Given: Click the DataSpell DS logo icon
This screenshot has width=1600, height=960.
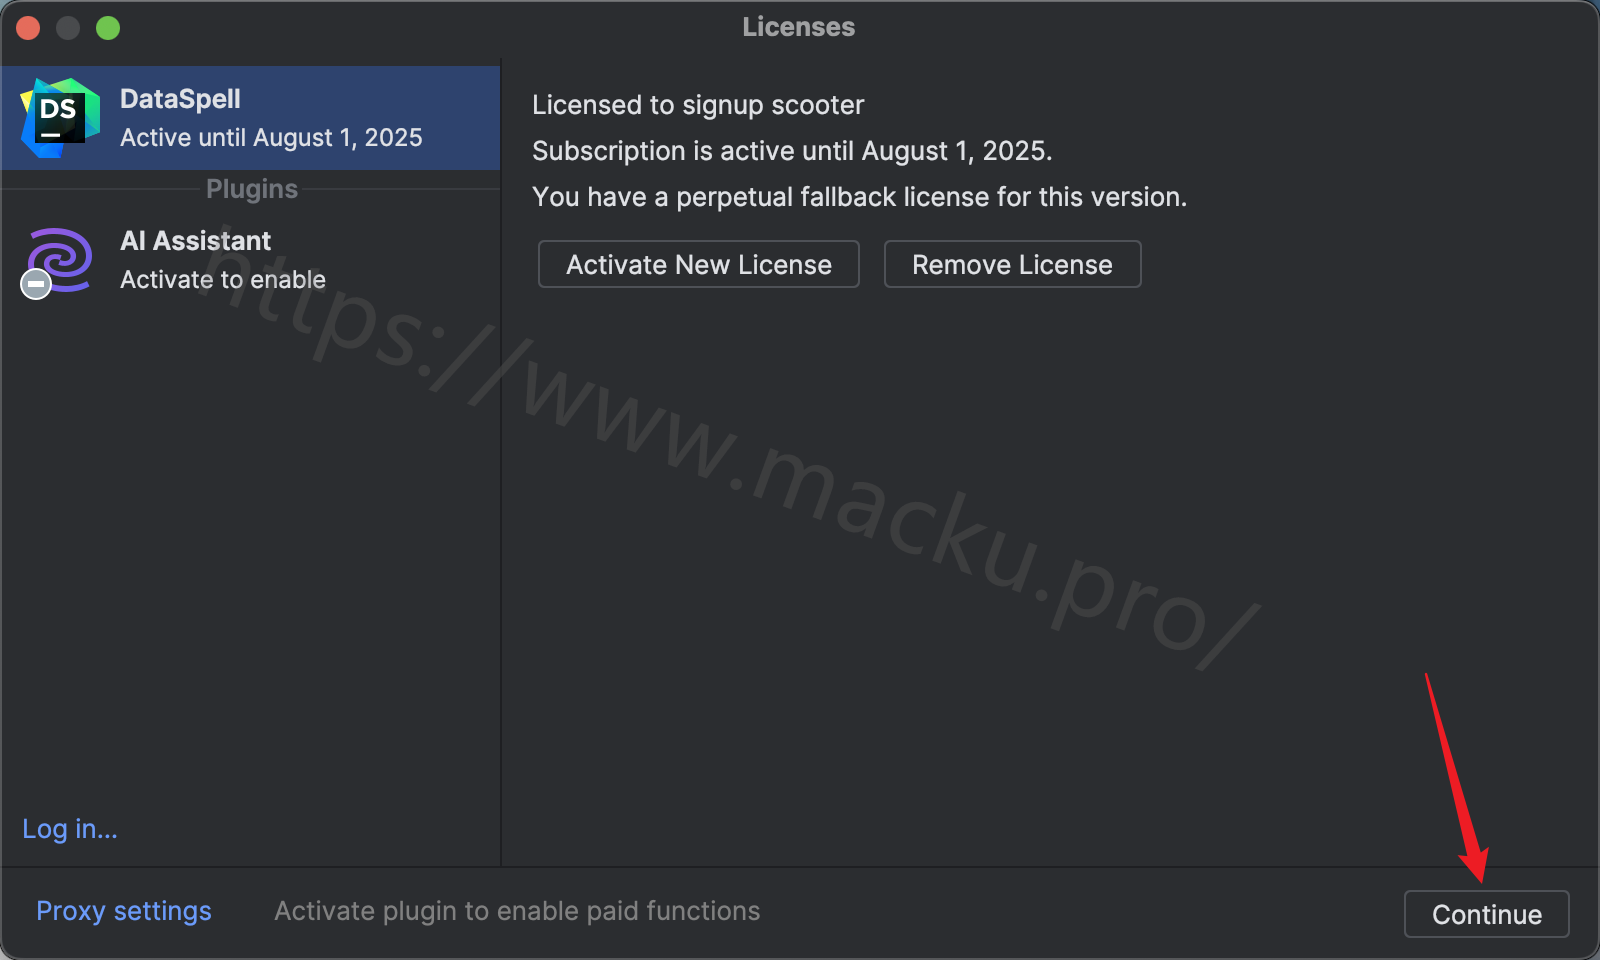Looking at the screenshot, I should click(x=60, y=117).
